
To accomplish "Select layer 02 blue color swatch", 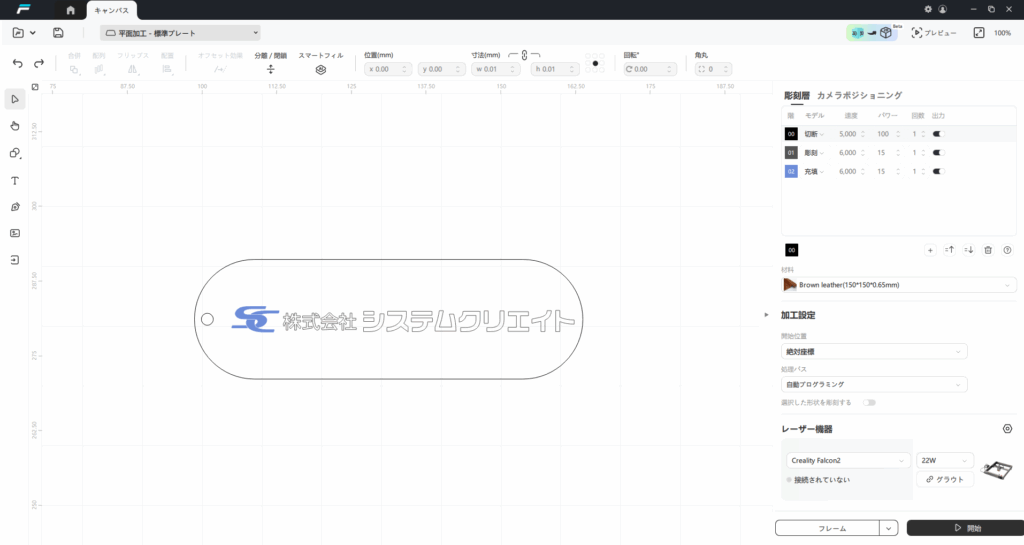I will (x=791, y=172).
